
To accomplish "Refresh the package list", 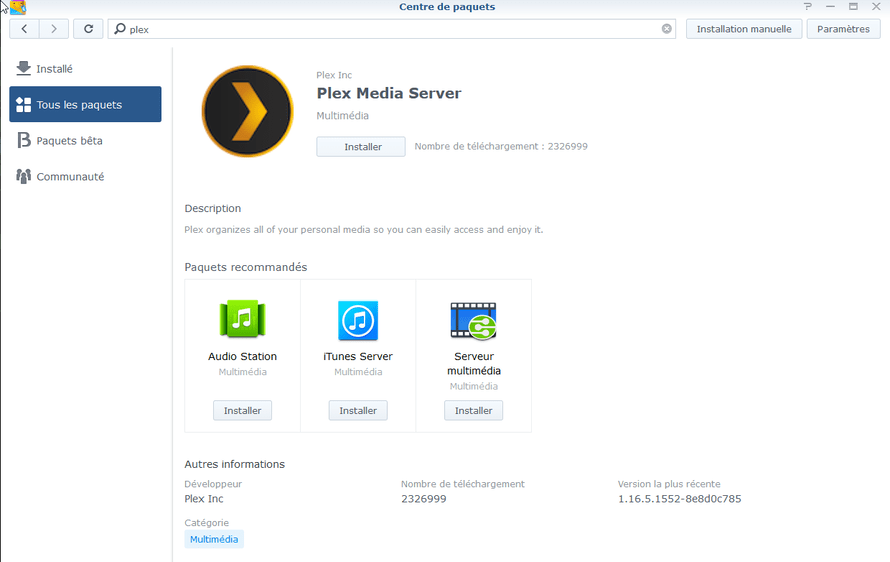I will tap(88, 29).
